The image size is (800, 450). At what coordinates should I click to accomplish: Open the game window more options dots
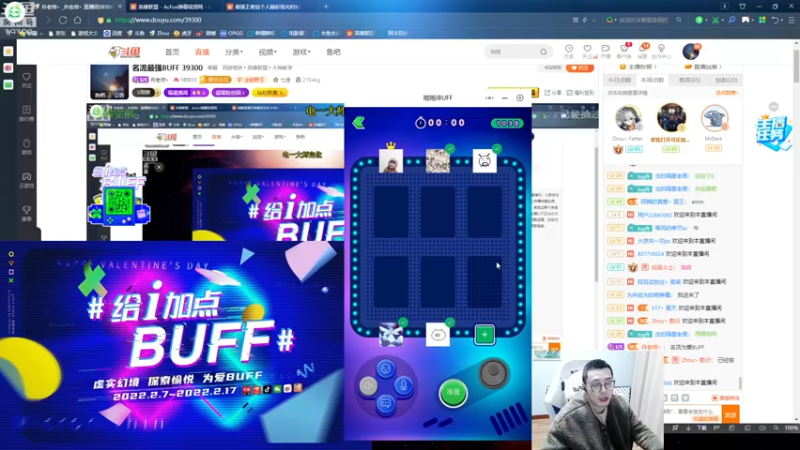point(489,98)
